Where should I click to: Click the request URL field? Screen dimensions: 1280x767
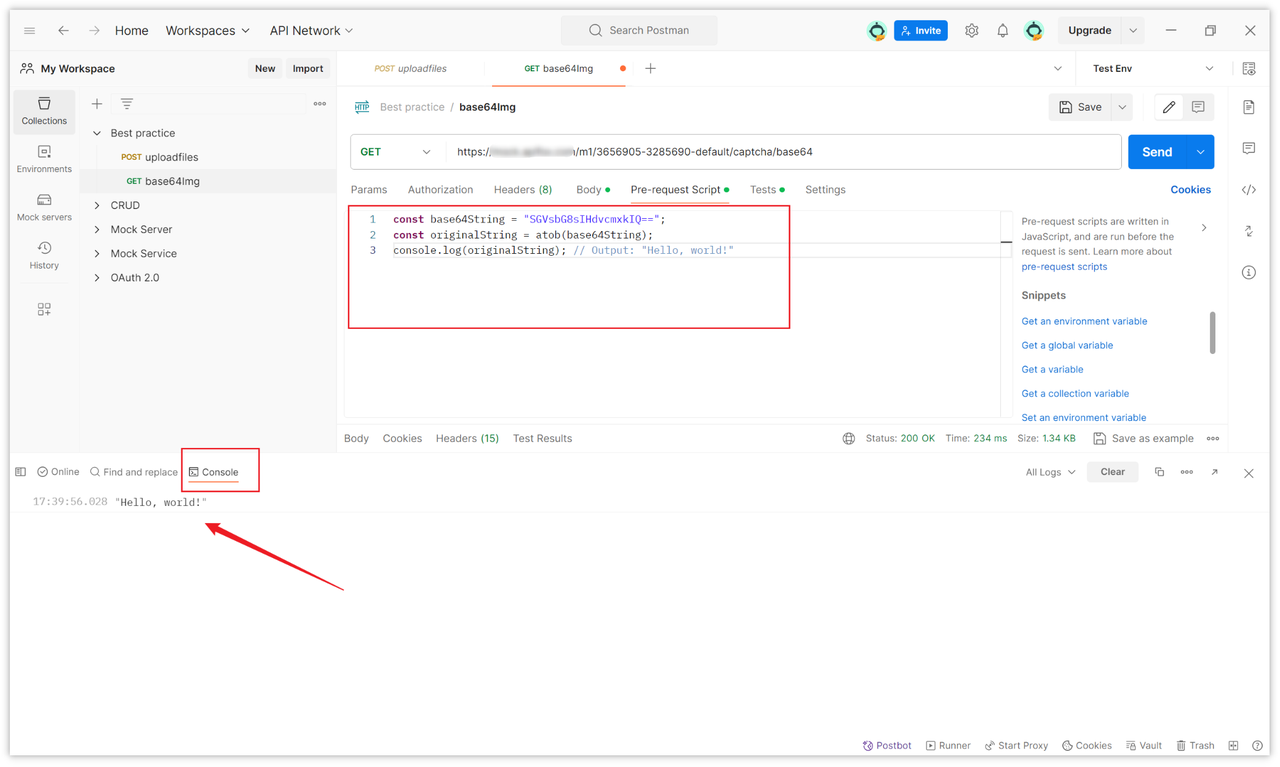point(783,152)
